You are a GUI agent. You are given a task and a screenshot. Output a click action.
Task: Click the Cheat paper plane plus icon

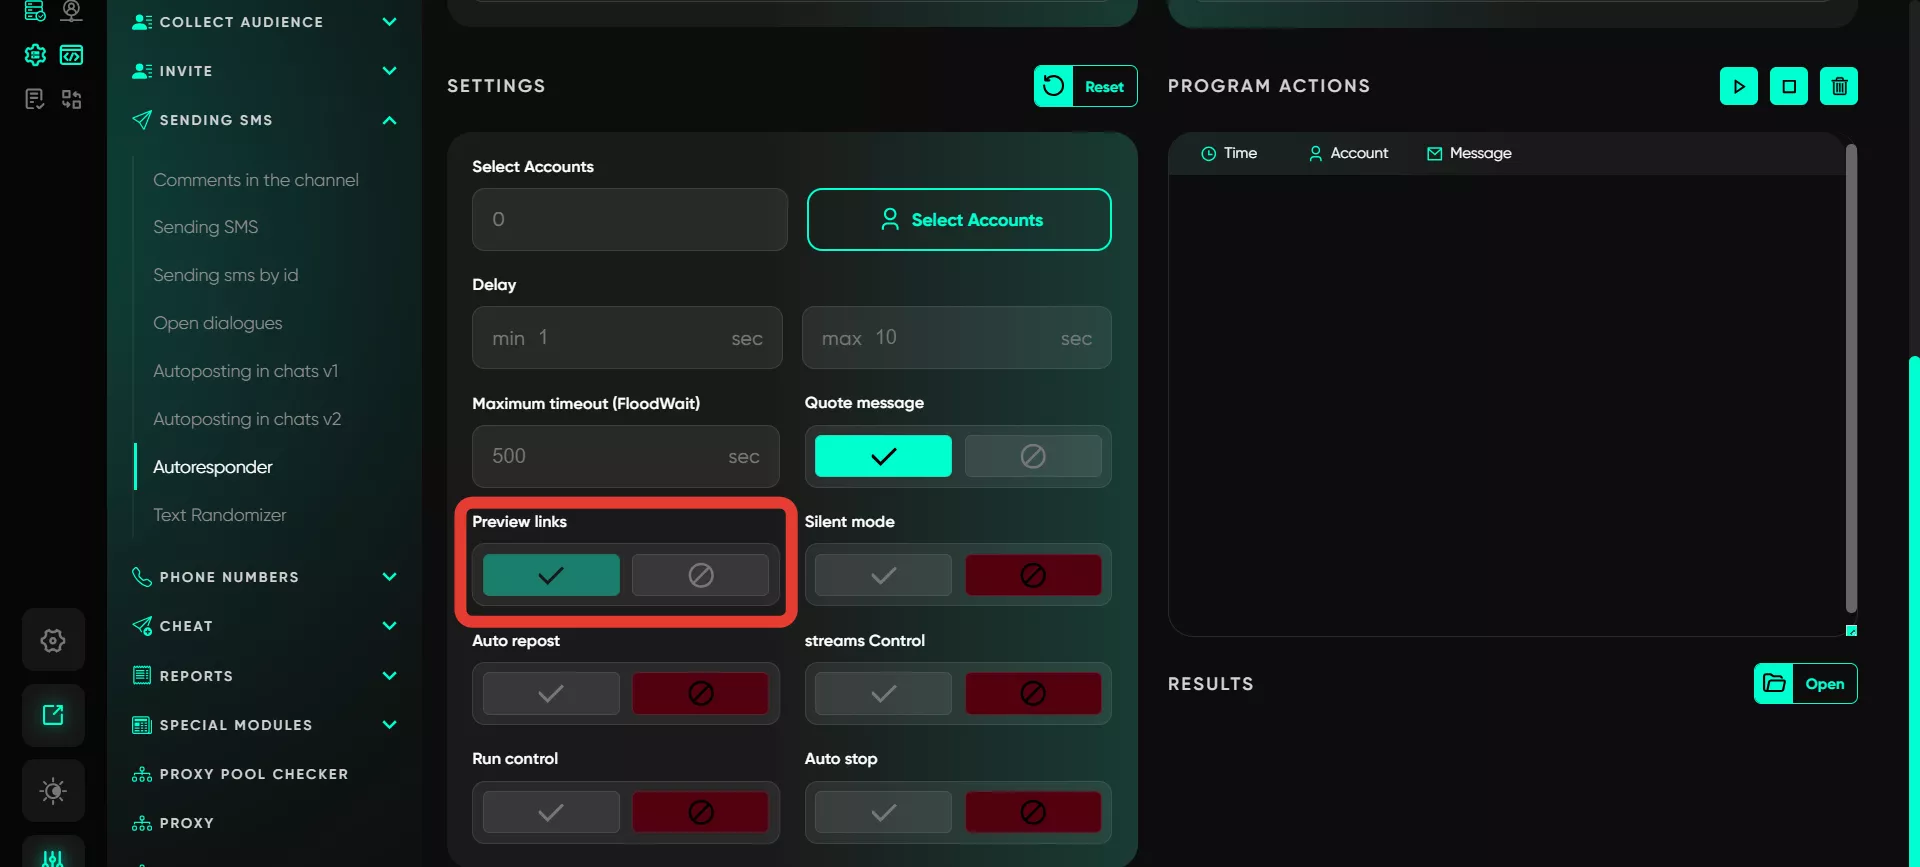point(142,626)
